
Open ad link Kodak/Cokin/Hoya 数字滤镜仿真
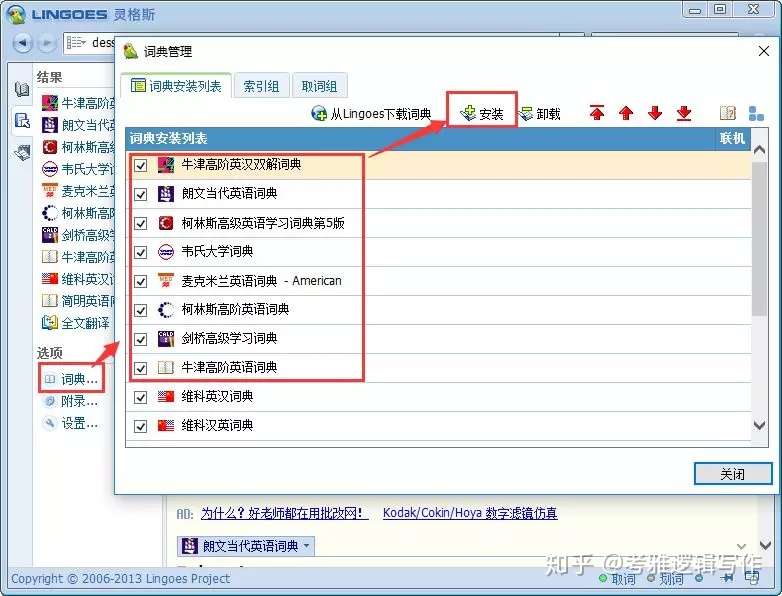pos(470,513)
